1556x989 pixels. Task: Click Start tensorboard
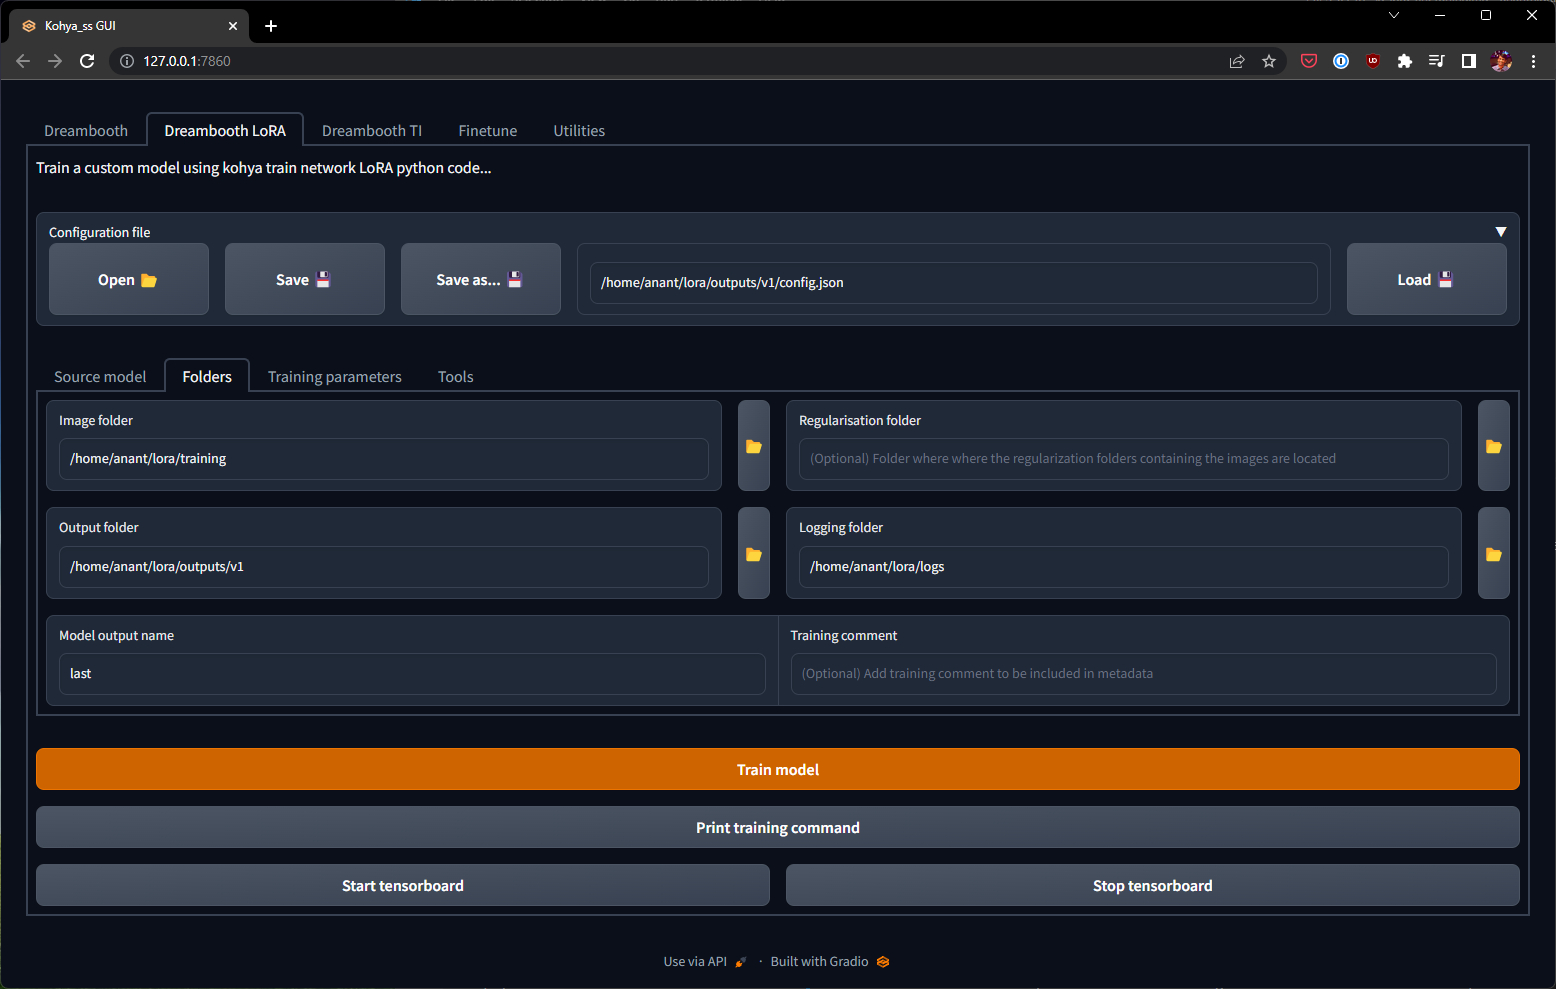pos(403,885)
